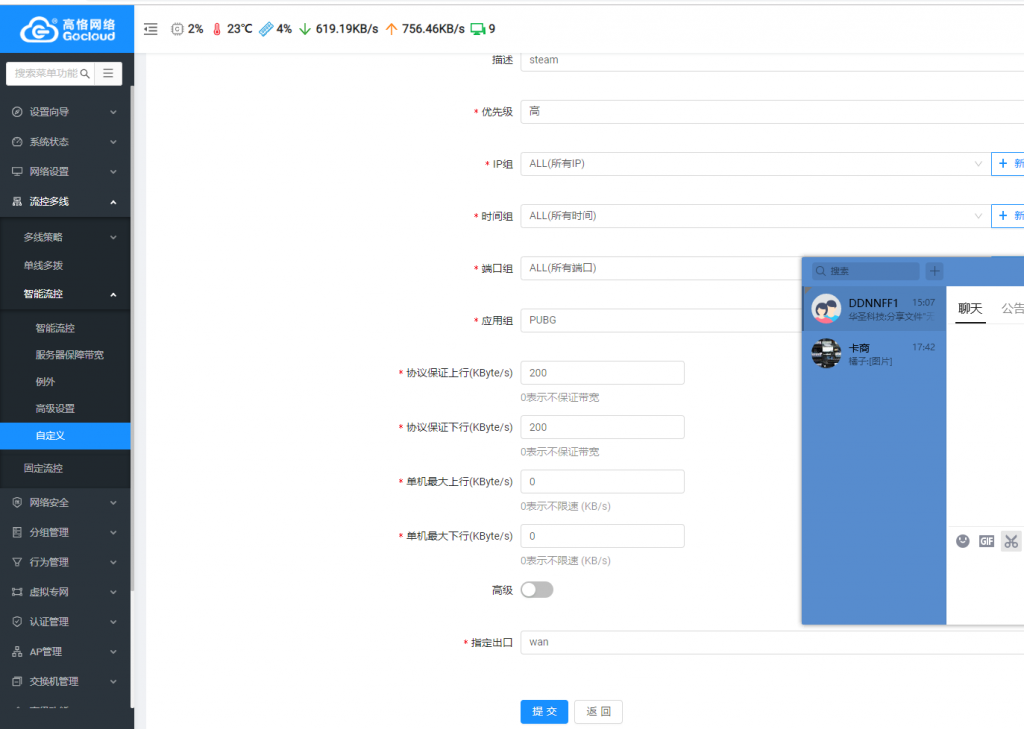Click the red thermometer temperature icon

click(x=216, y=29)
